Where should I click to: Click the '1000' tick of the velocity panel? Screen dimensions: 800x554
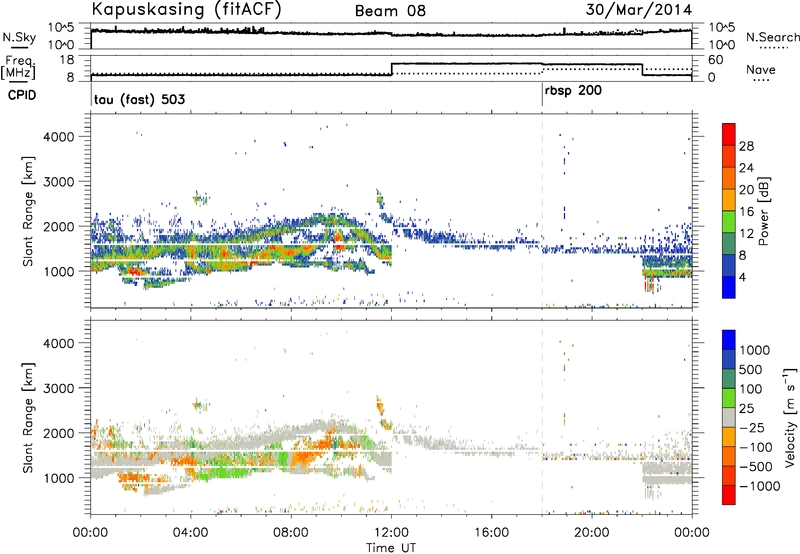(x=58, y=478)
